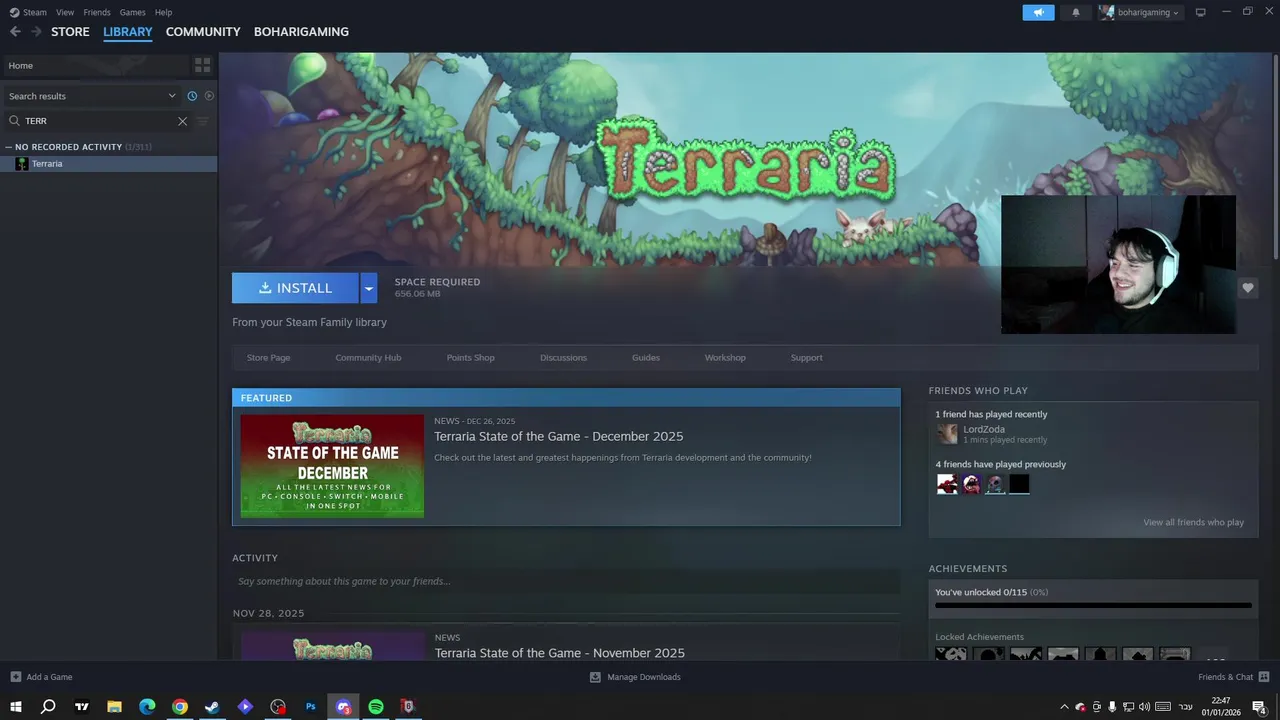Open advanced search filter options icon
This screenshot has height=720, width=1280.
[203, 121]
